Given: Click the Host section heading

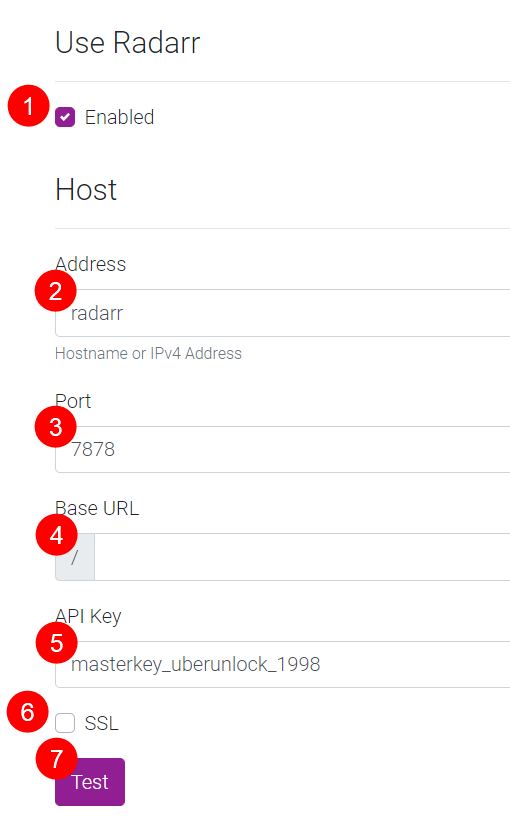Looking at the screenshot, I should click(x=86, y=189).
